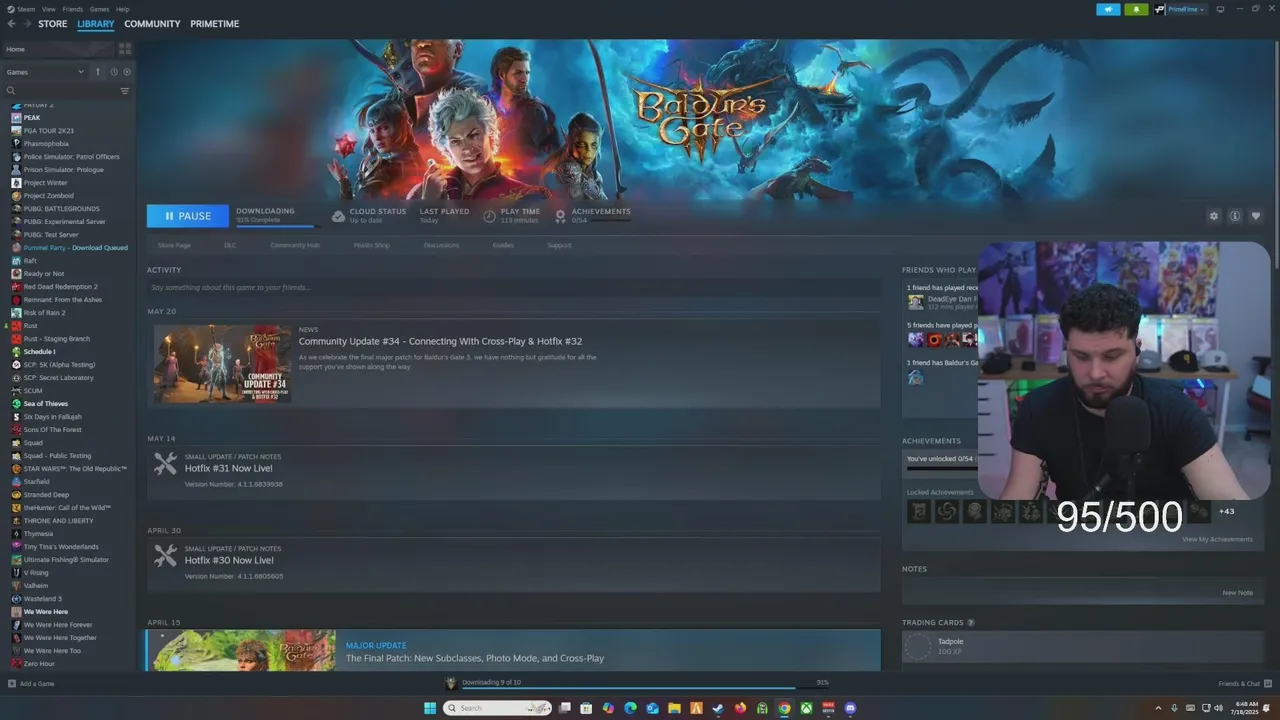This screenshot has width=1280, height=720.
Task: Open The Final Patch major update
Action: click(514, 650)
